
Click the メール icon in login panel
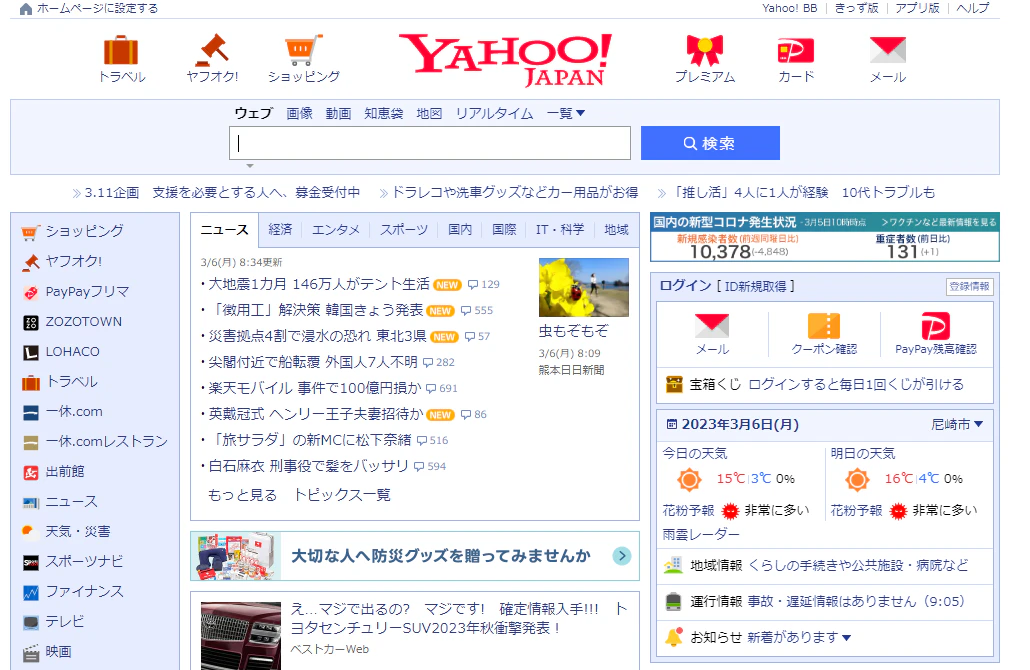click(712, 326)
